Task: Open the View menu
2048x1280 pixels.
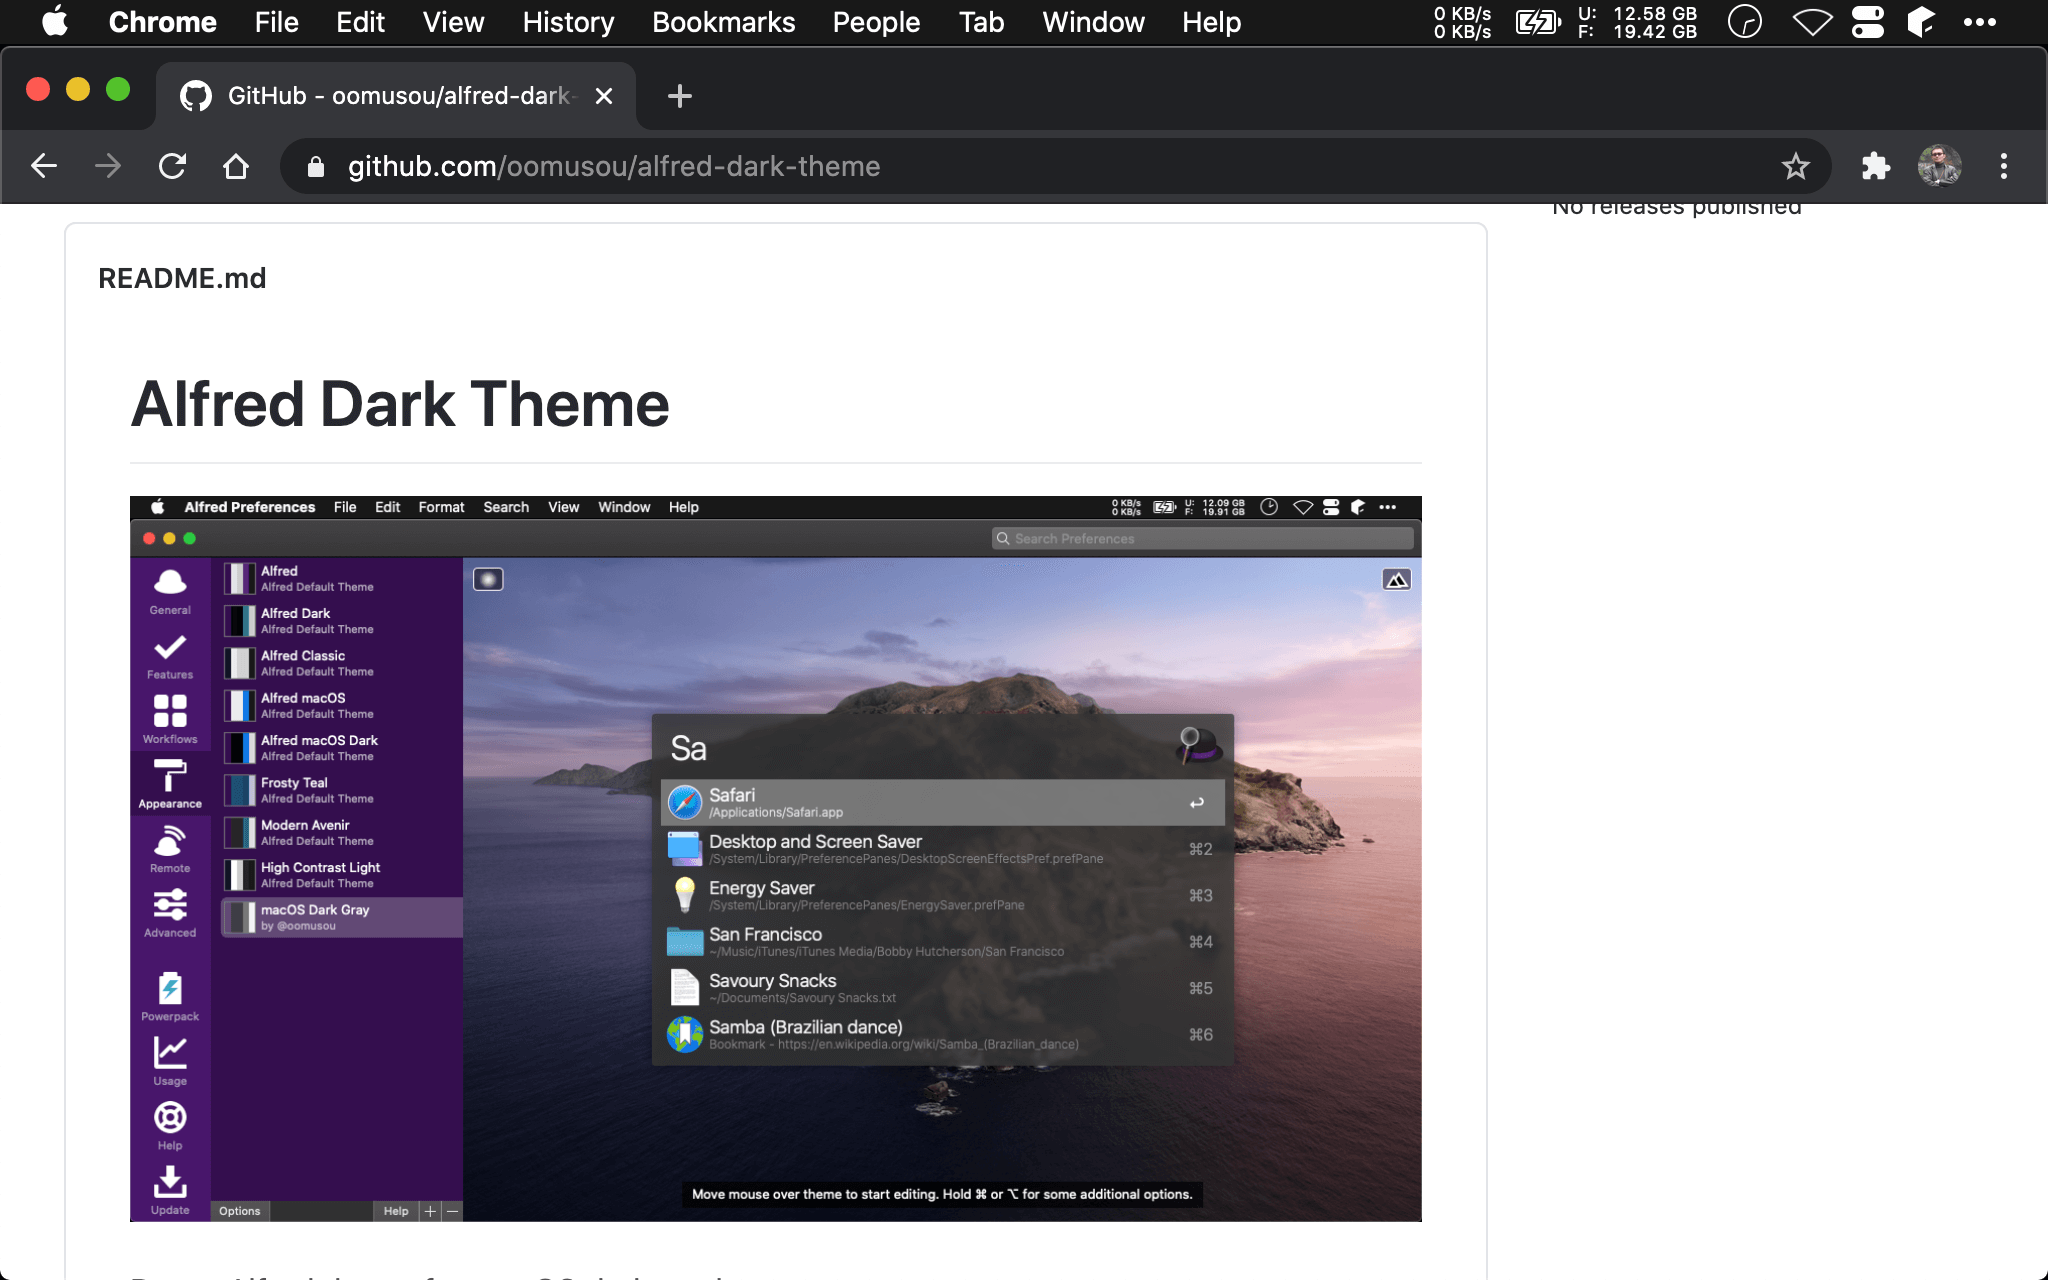Action: tap(453, 22)
